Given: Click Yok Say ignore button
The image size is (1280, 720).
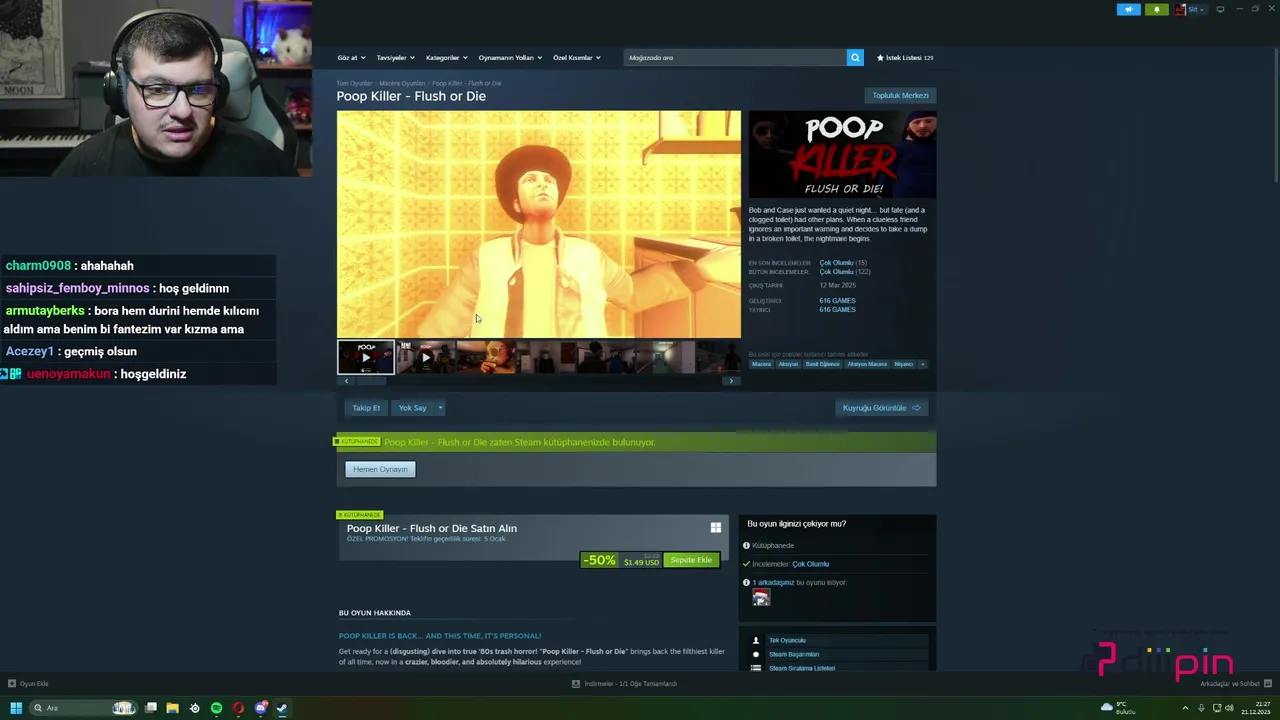Looking at the screenshot, I should pyautogui.click(x=412, y=408).
